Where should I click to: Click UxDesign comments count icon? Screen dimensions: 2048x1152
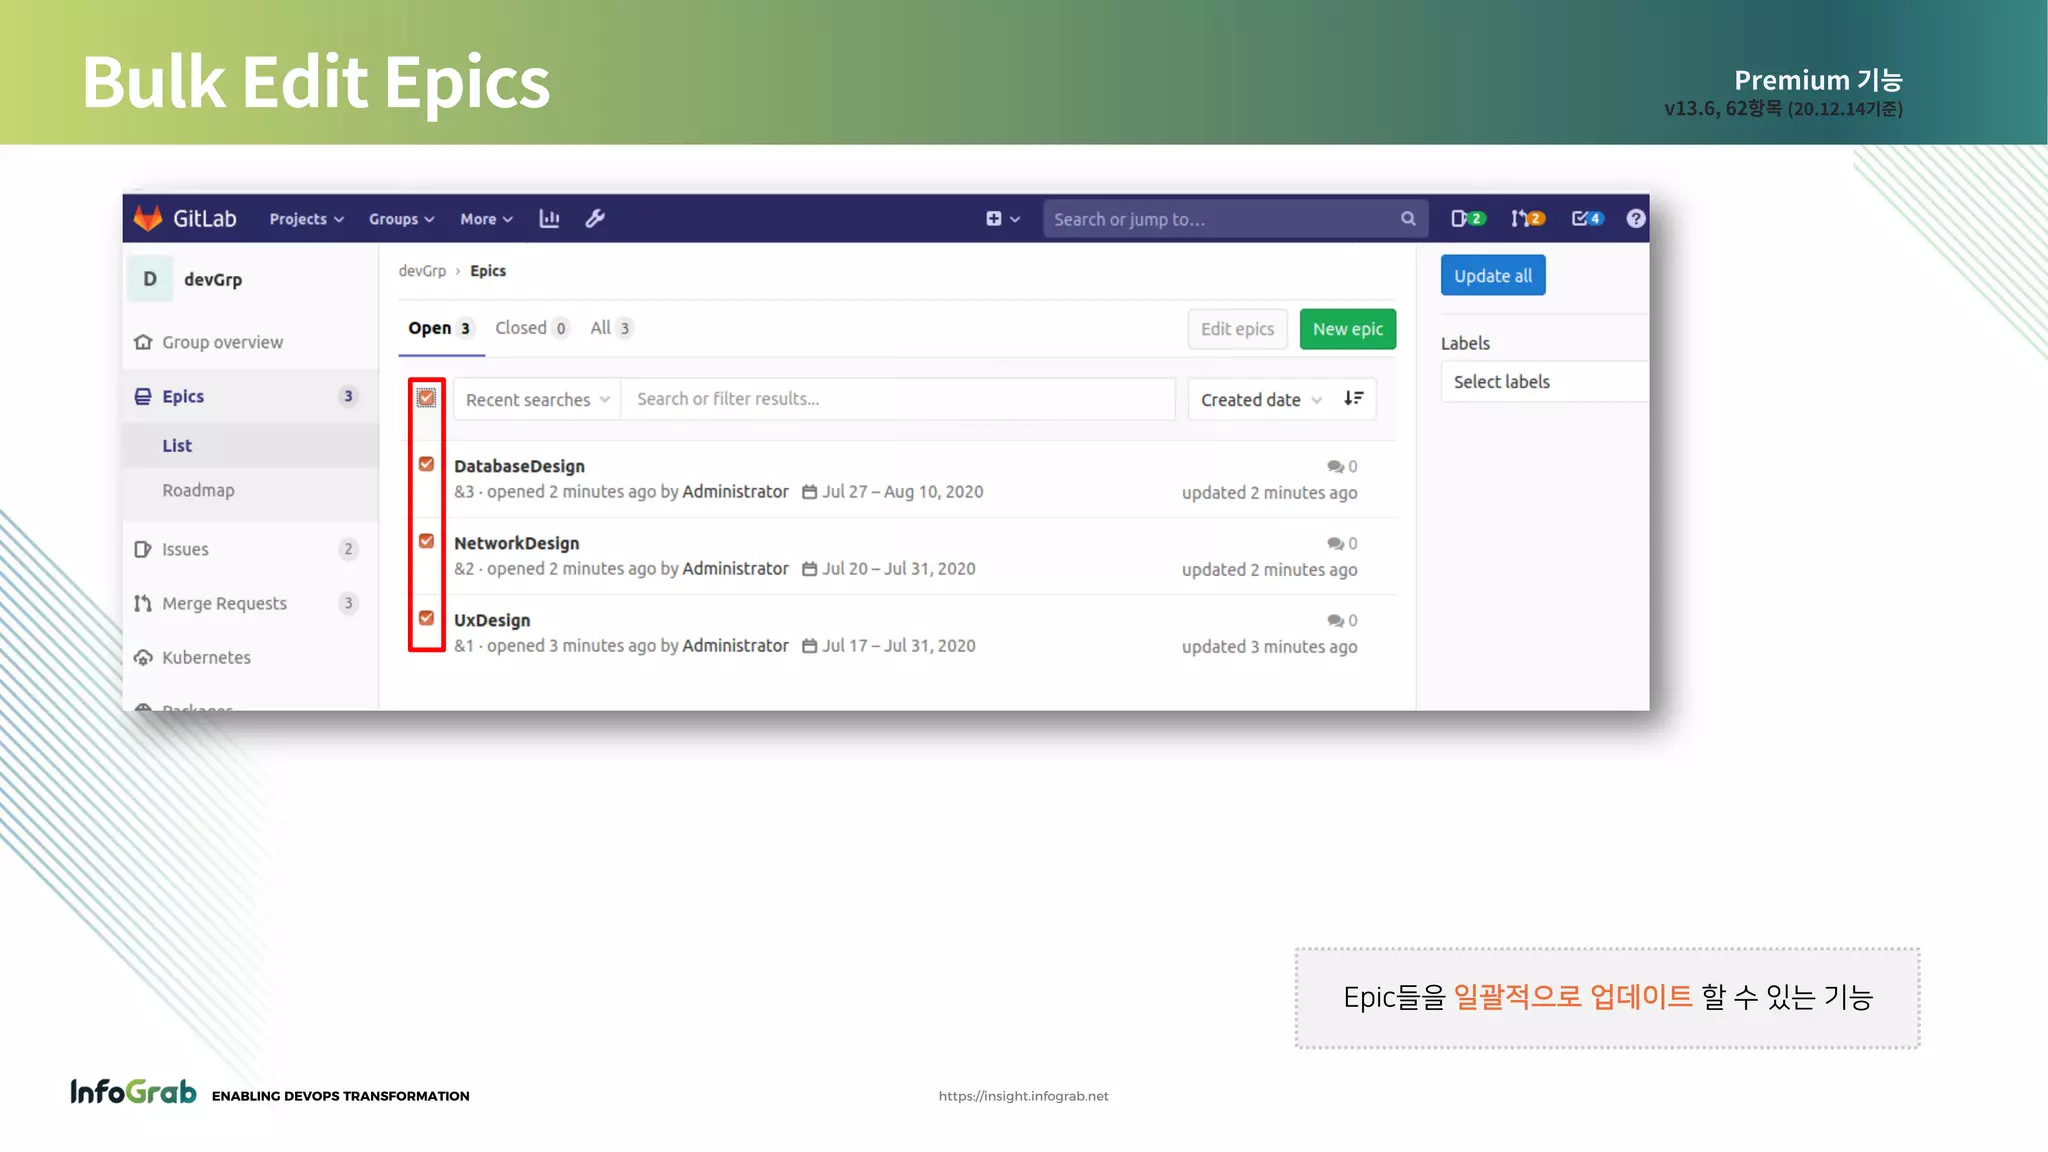click(1335, 620)
